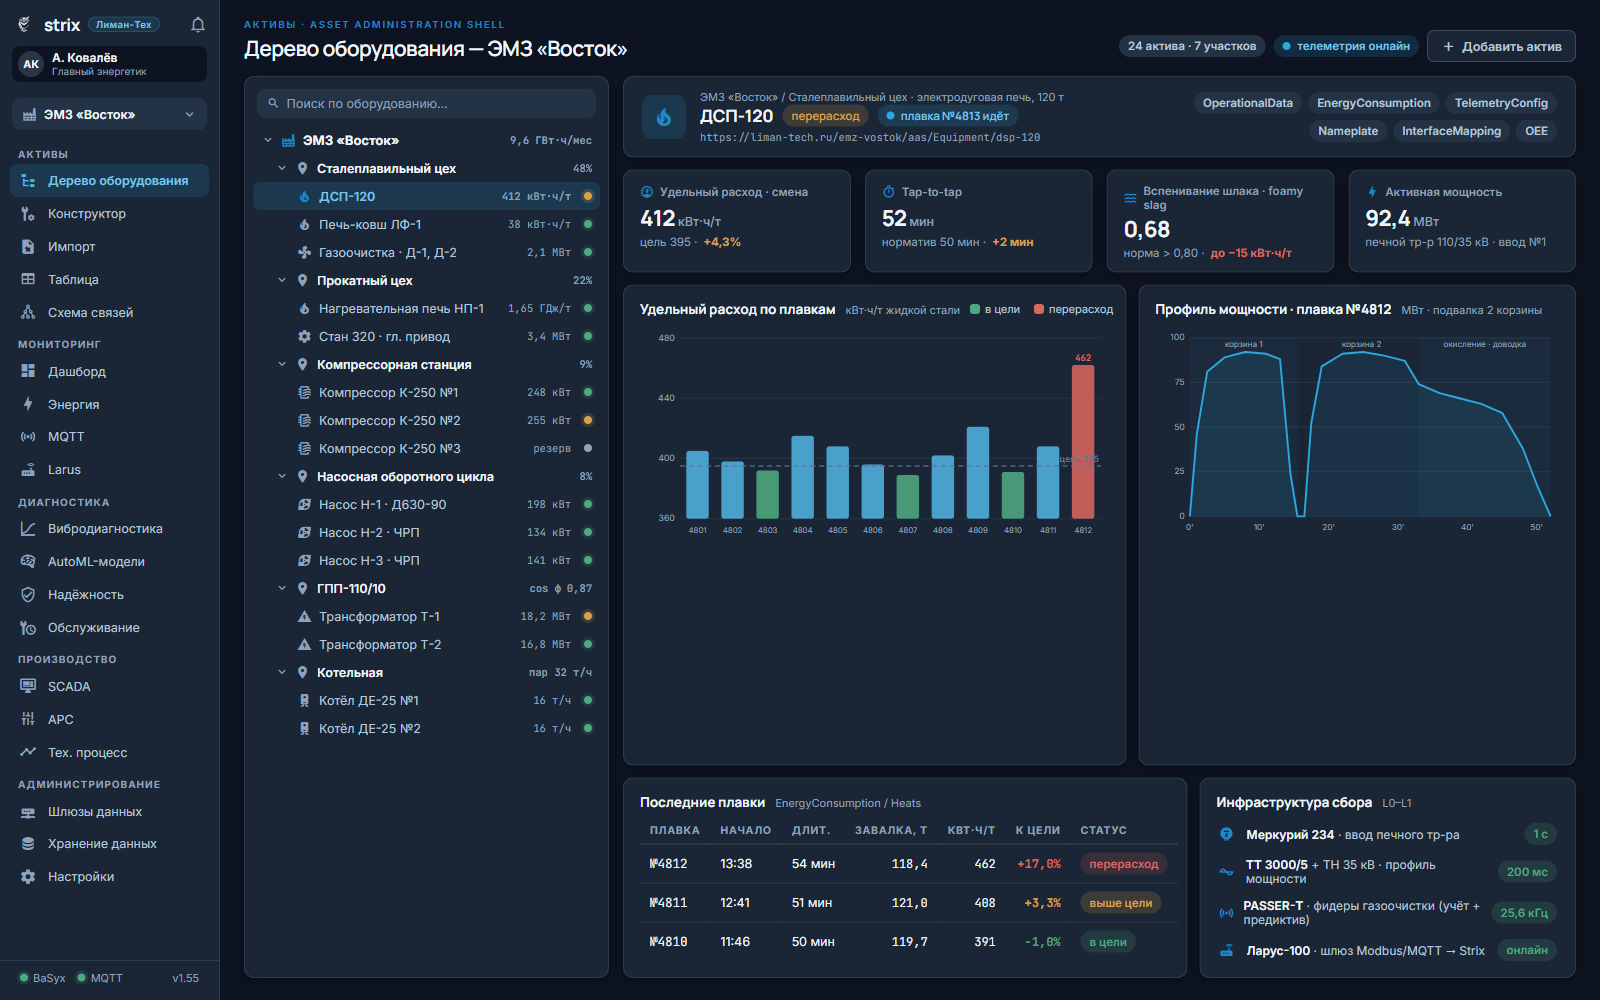1600x1000 pixels.
Task: Click into the equipment search field
Action: [x=426, y=104]
